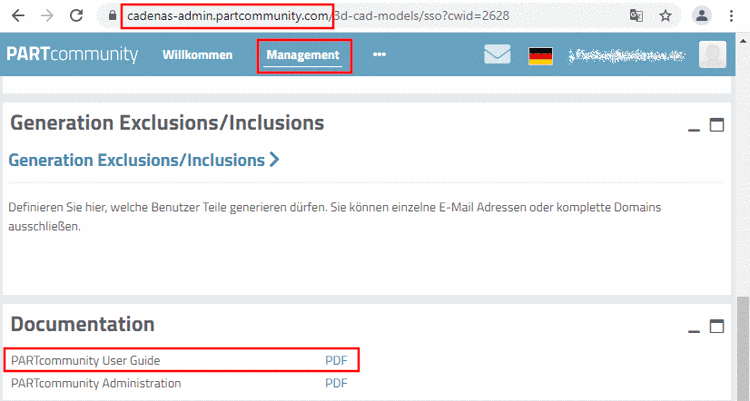The image size is (750, 401).
Task: Maximize the Generation Exclusions/Inclusions panel
Action: pos(717,125)
